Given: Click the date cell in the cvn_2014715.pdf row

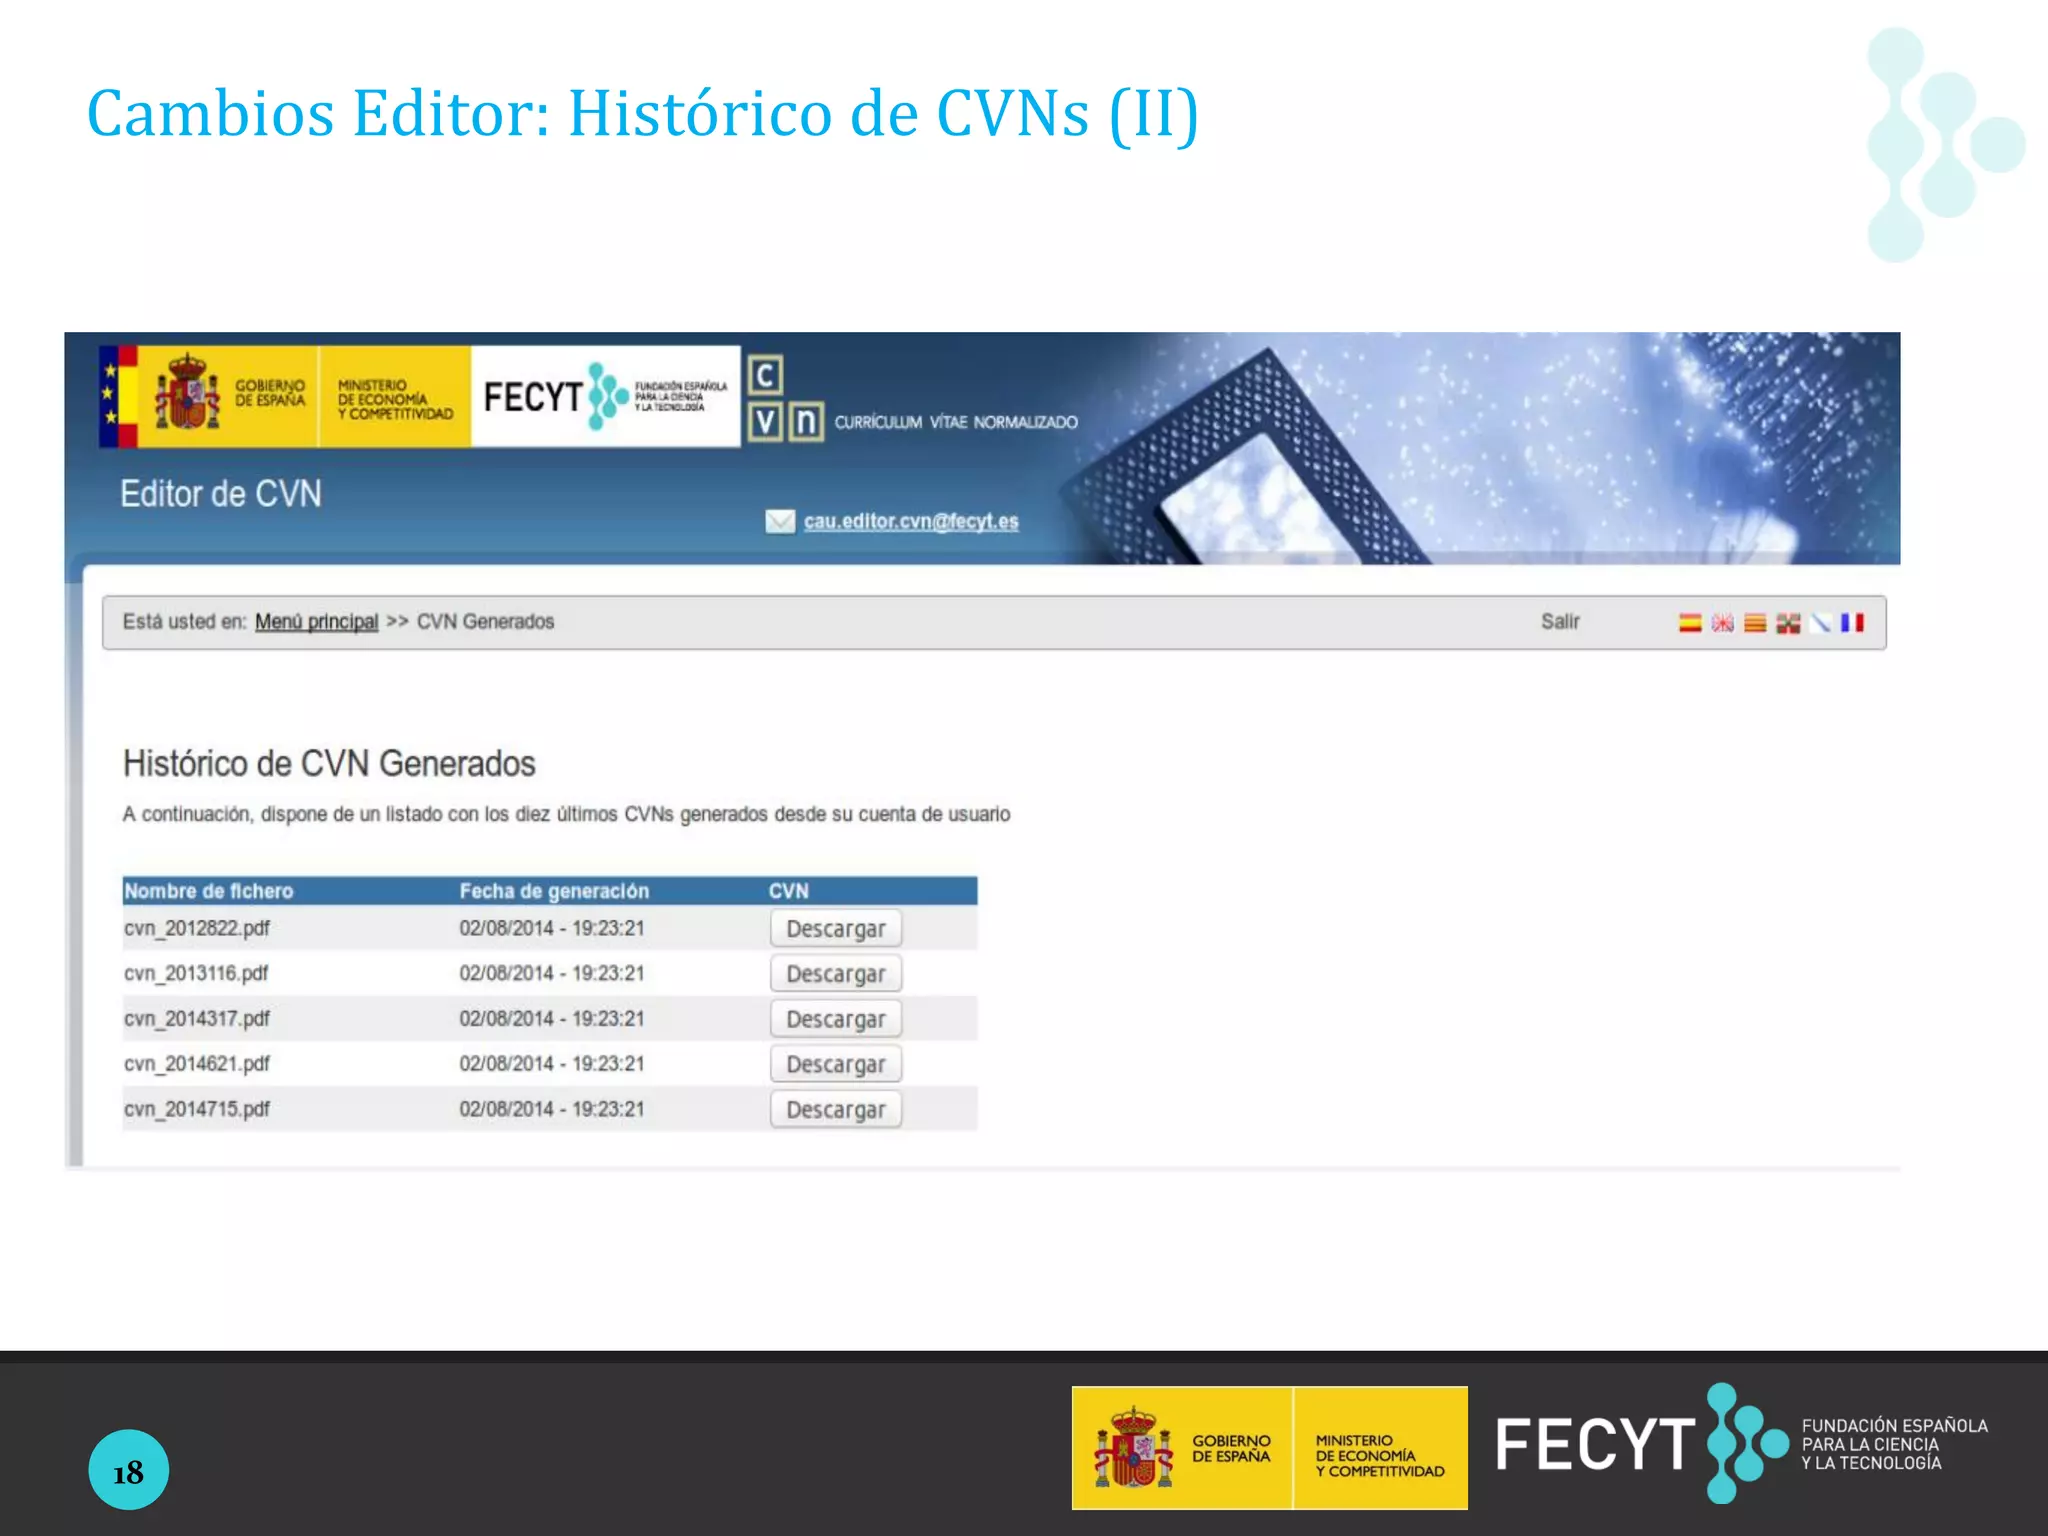Looking at the screenshot, I should click(x=552, y=1109).
